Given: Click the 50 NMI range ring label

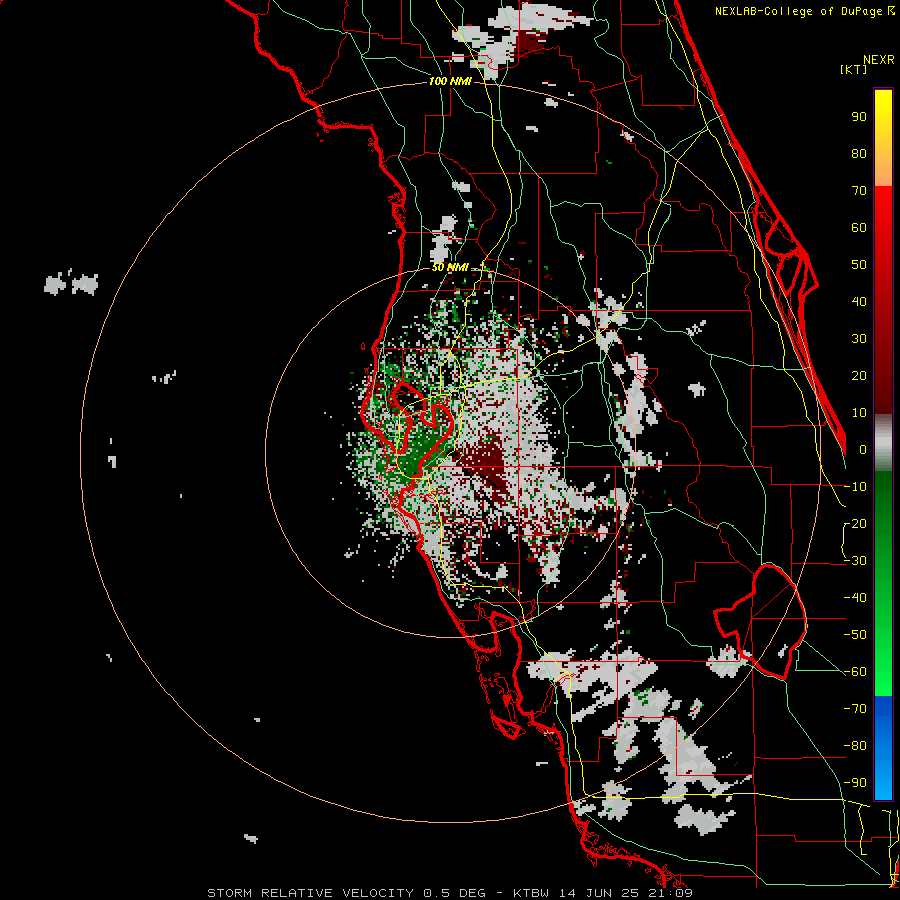Looking at the screenshot, I should coord(450,267).
